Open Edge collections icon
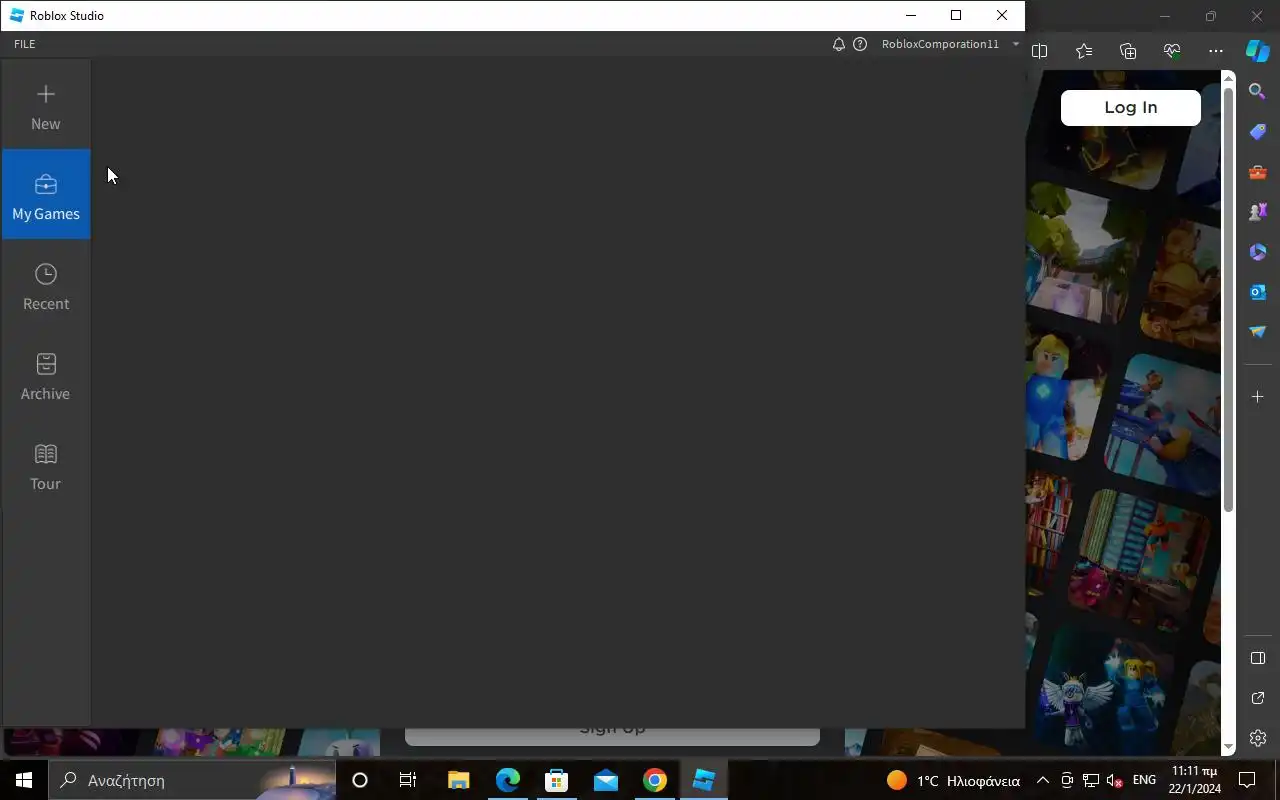Viewport: 1280px width, 800px height. pyautogui.click(x=1128, y=51)
